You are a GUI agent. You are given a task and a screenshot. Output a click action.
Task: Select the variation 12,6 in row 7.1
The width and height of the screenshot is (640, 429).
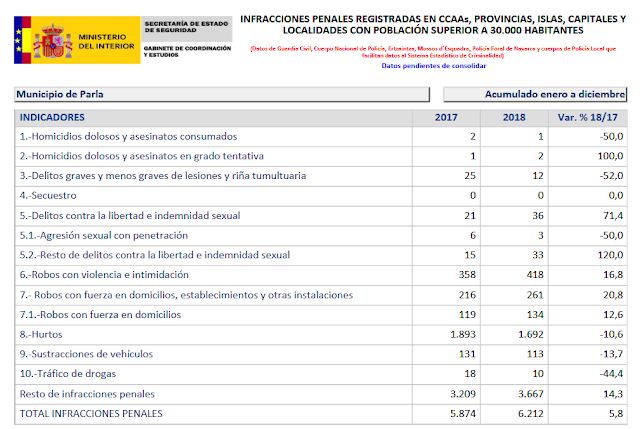(613, 315)
